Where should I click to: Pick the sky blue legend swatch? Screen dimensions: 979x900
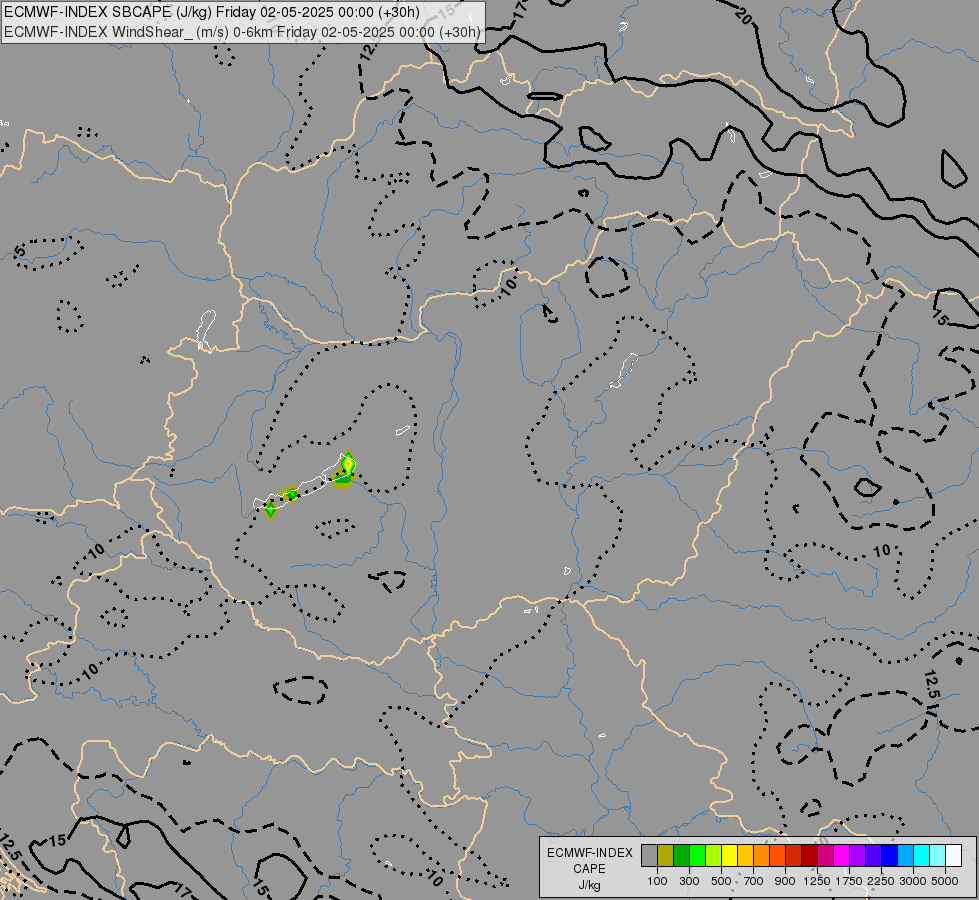click(x=905, y=856)
